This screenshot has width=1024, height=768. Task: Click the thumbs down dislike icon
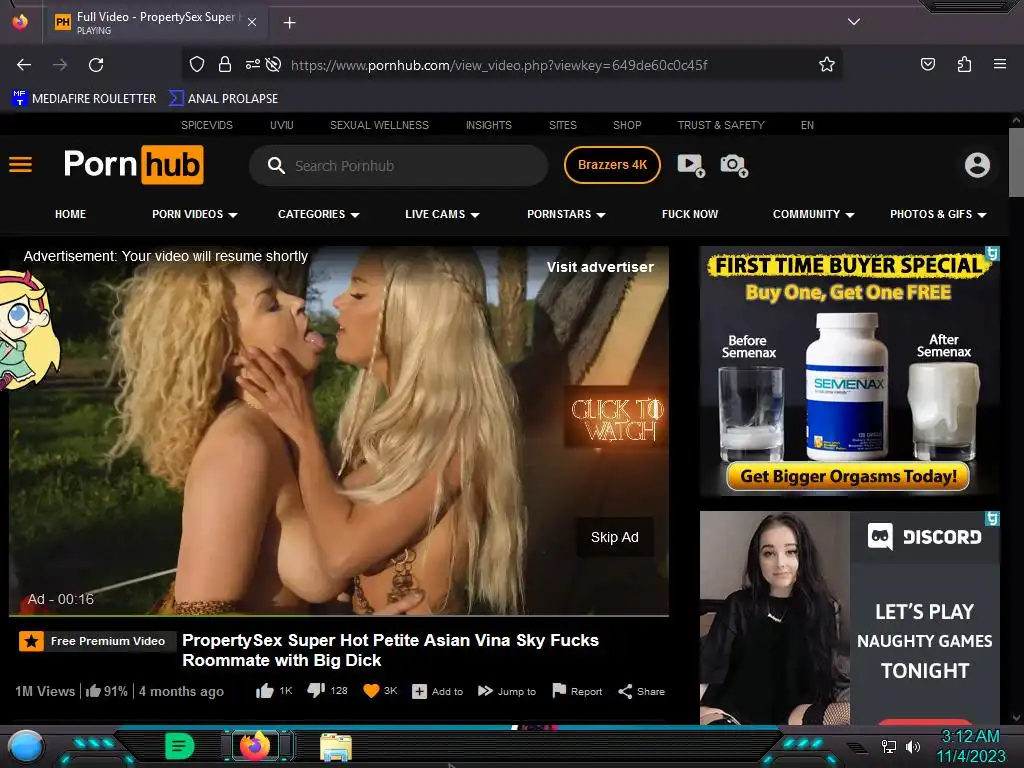(x=316, y=690)
